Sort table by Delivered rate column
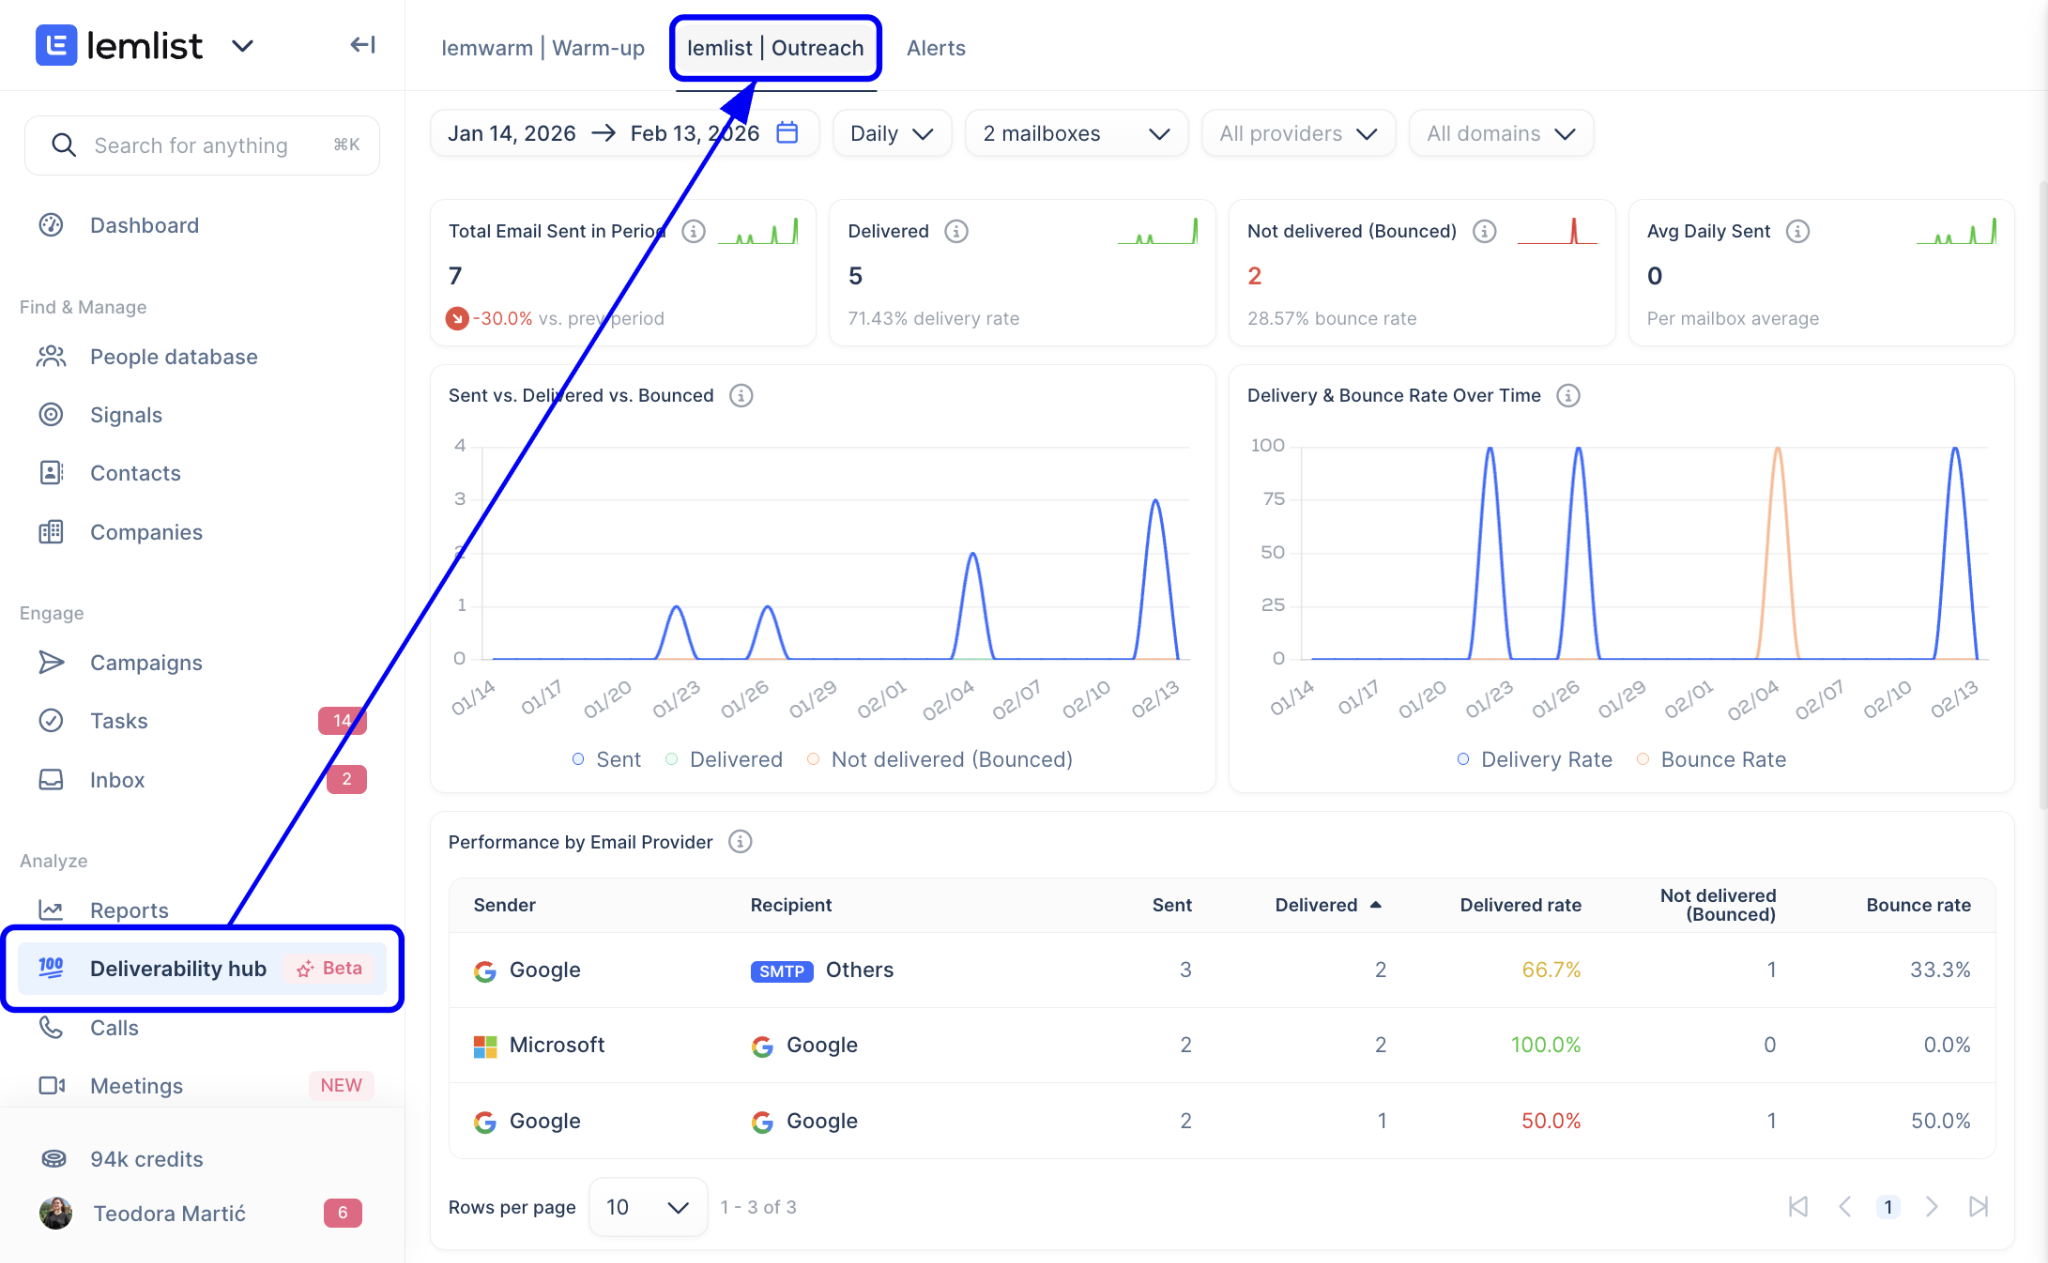This screenshot has width=2048, height=1263. tap(1520, 905)
